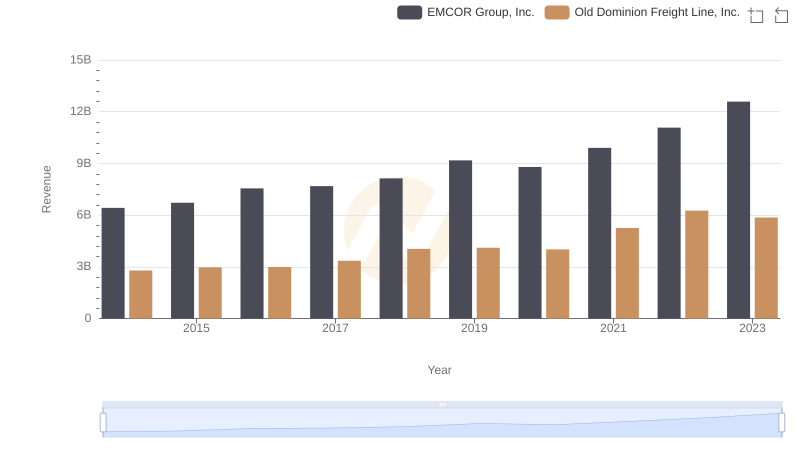Click EMCOR's 2020 revenue bar
The image size is (800, 461).
530,243
